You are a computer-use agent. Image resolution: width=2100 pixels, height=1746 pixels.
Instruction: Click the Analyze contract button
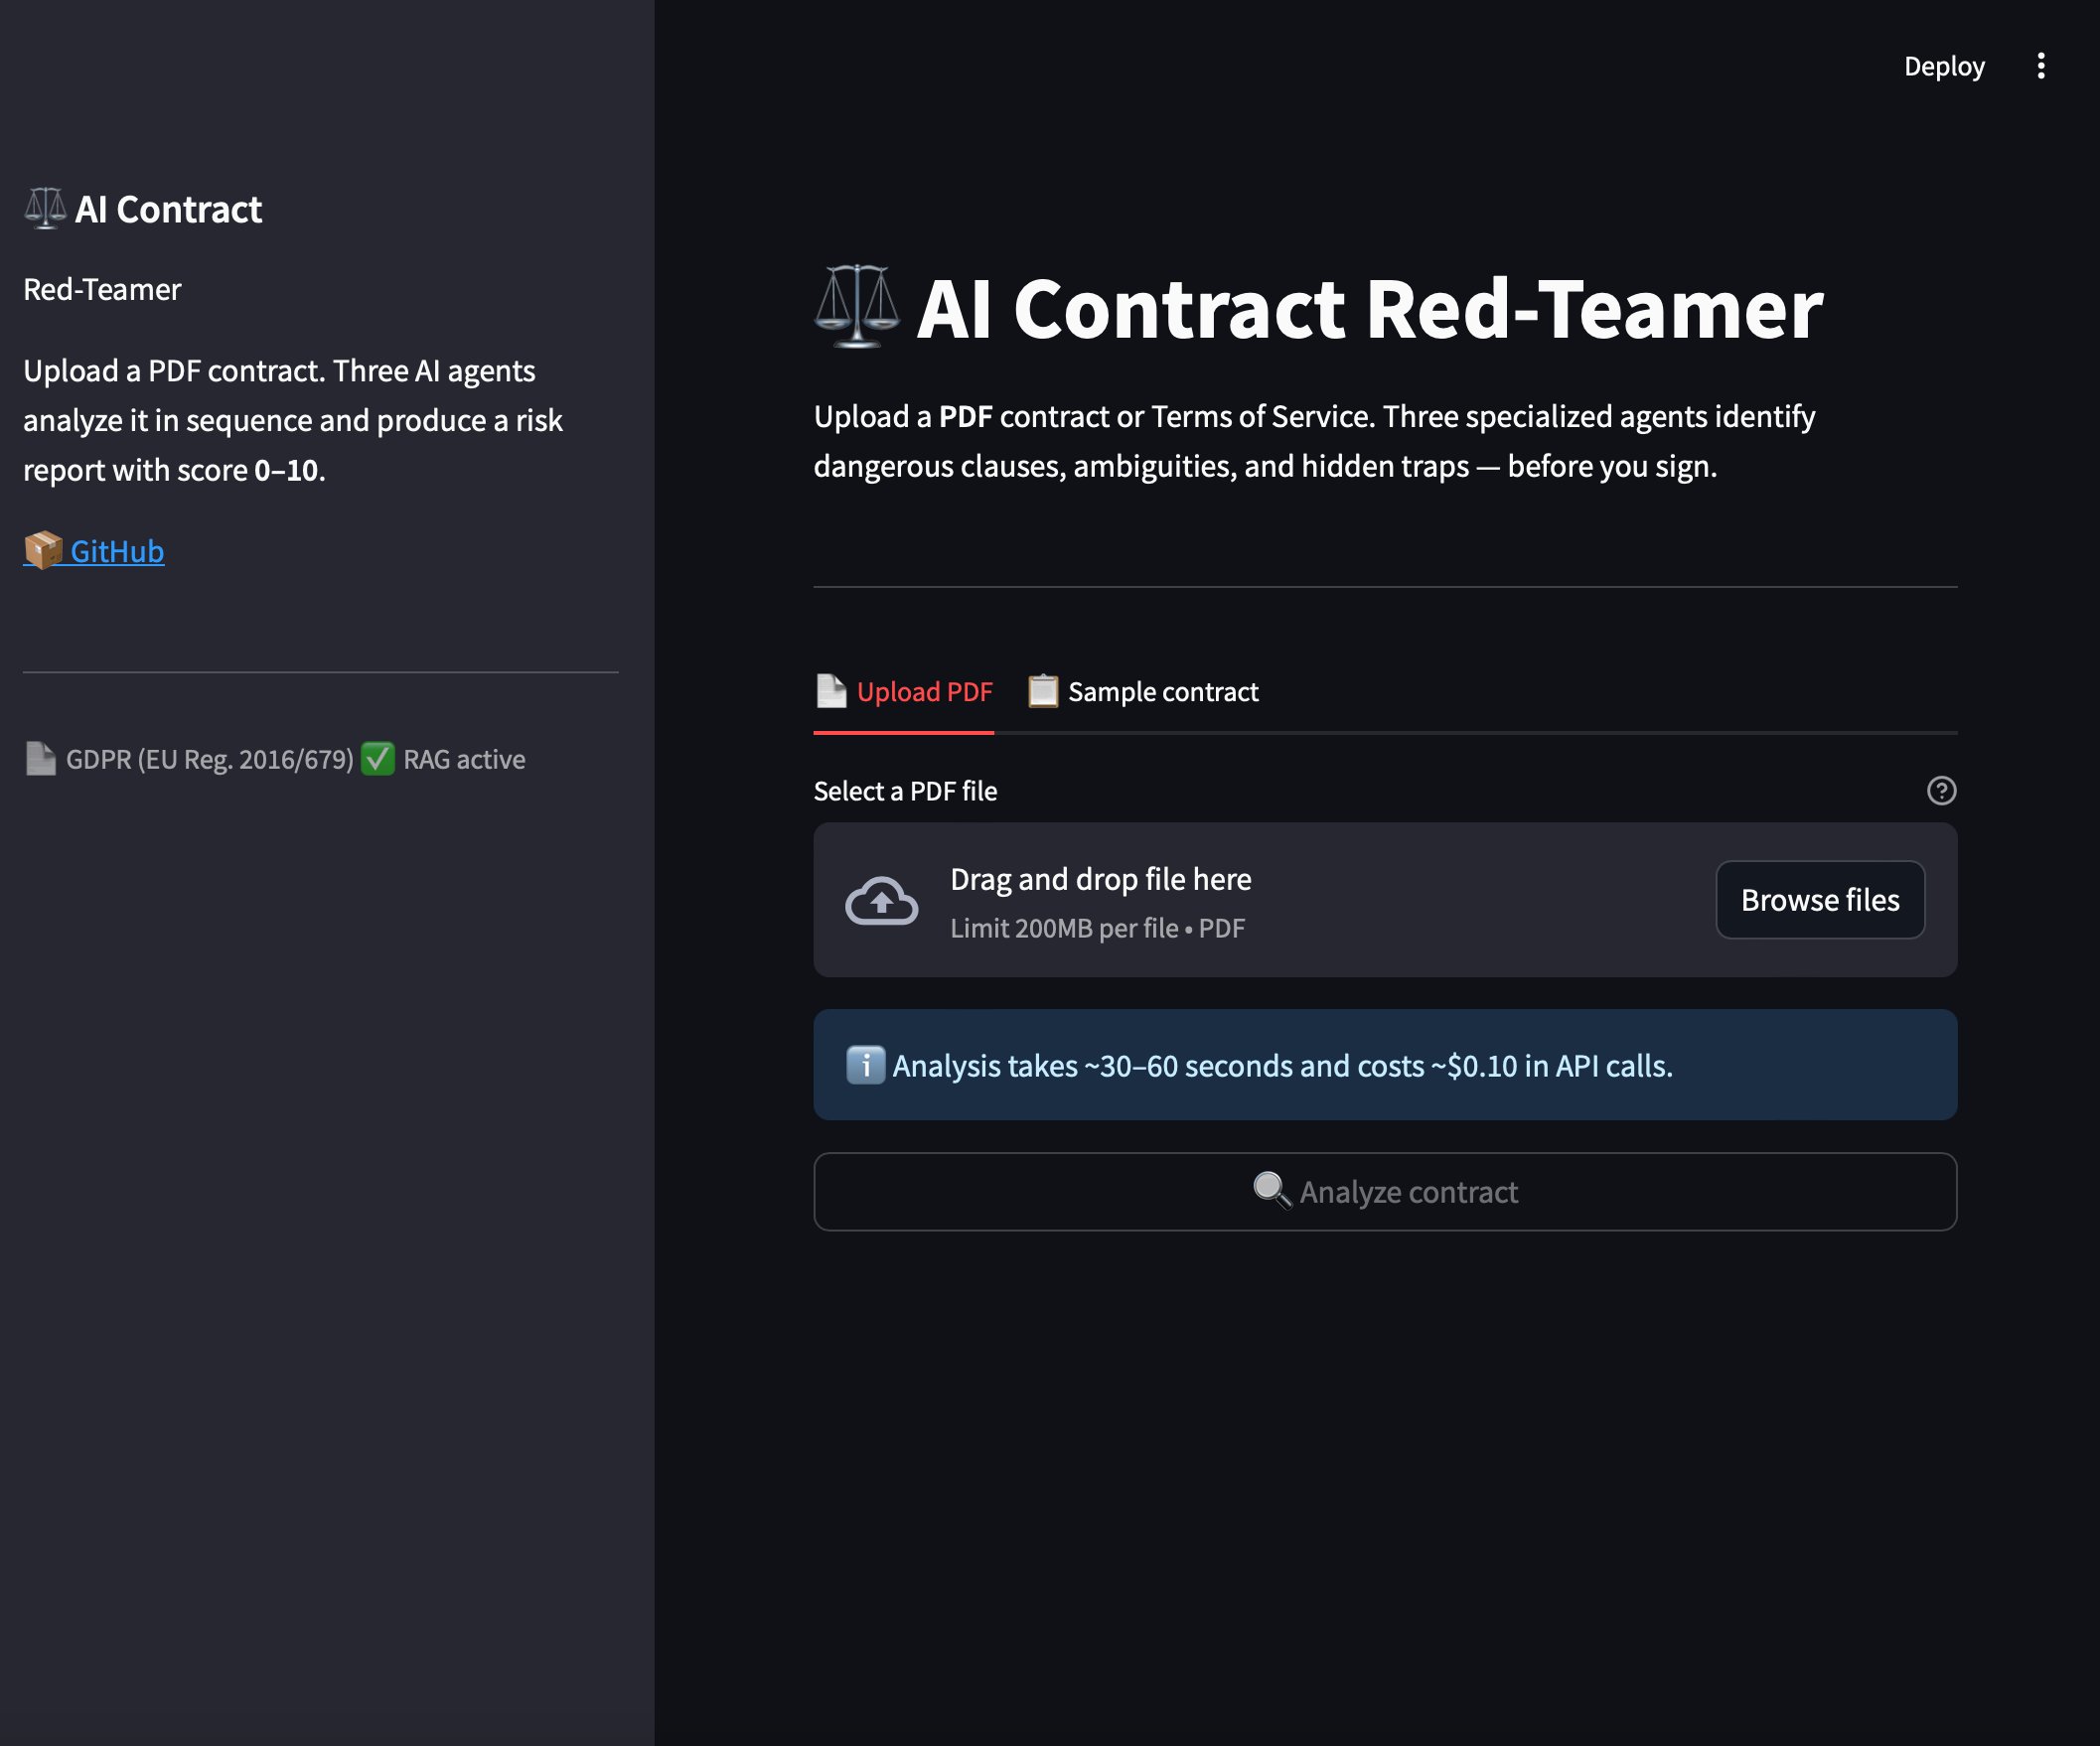tap(1385, 1191)
